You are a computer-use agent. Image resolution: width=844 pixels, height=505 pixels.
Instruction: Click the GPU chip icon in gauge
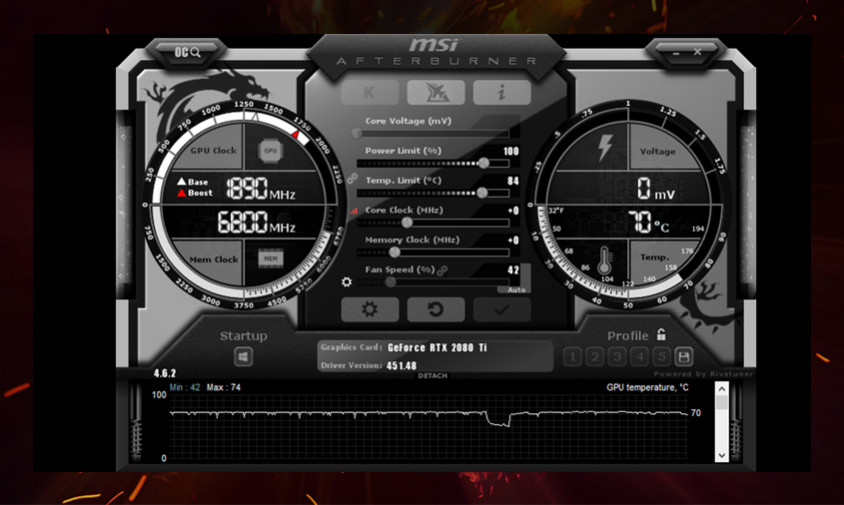point(270,151)
